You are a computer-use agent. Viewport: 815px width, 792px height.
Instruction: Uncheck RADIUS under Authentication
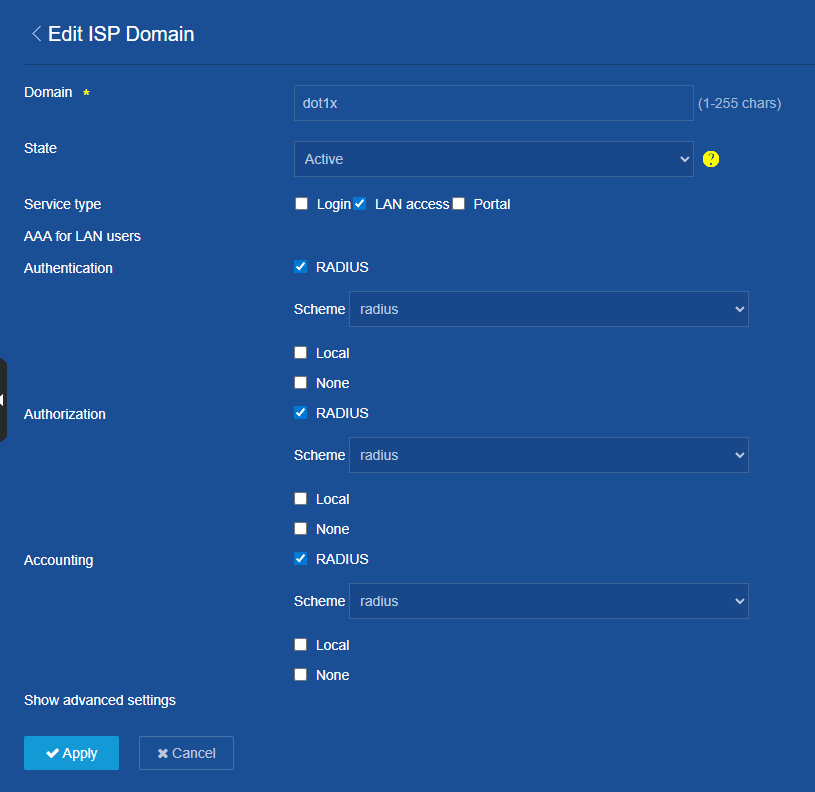pyautogui.click(x=301, y=267)
